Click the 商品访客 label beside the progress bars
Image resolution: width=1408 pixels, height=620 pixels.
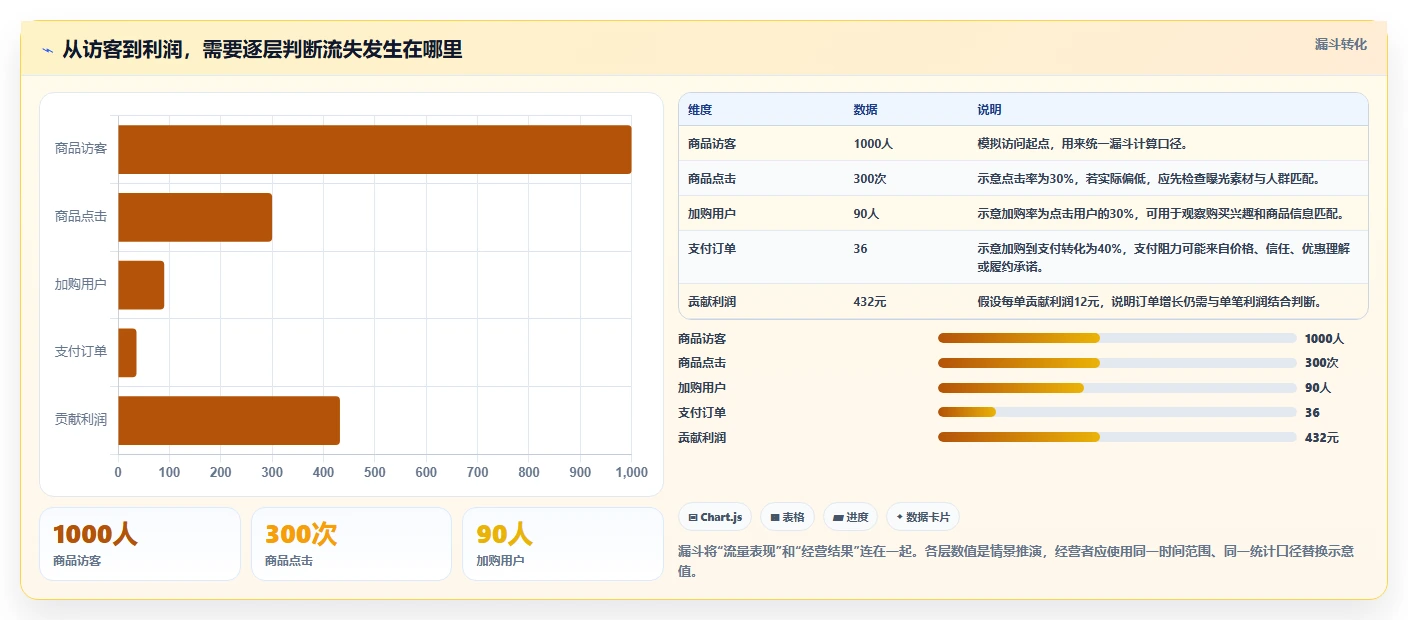tap(702, 339)
